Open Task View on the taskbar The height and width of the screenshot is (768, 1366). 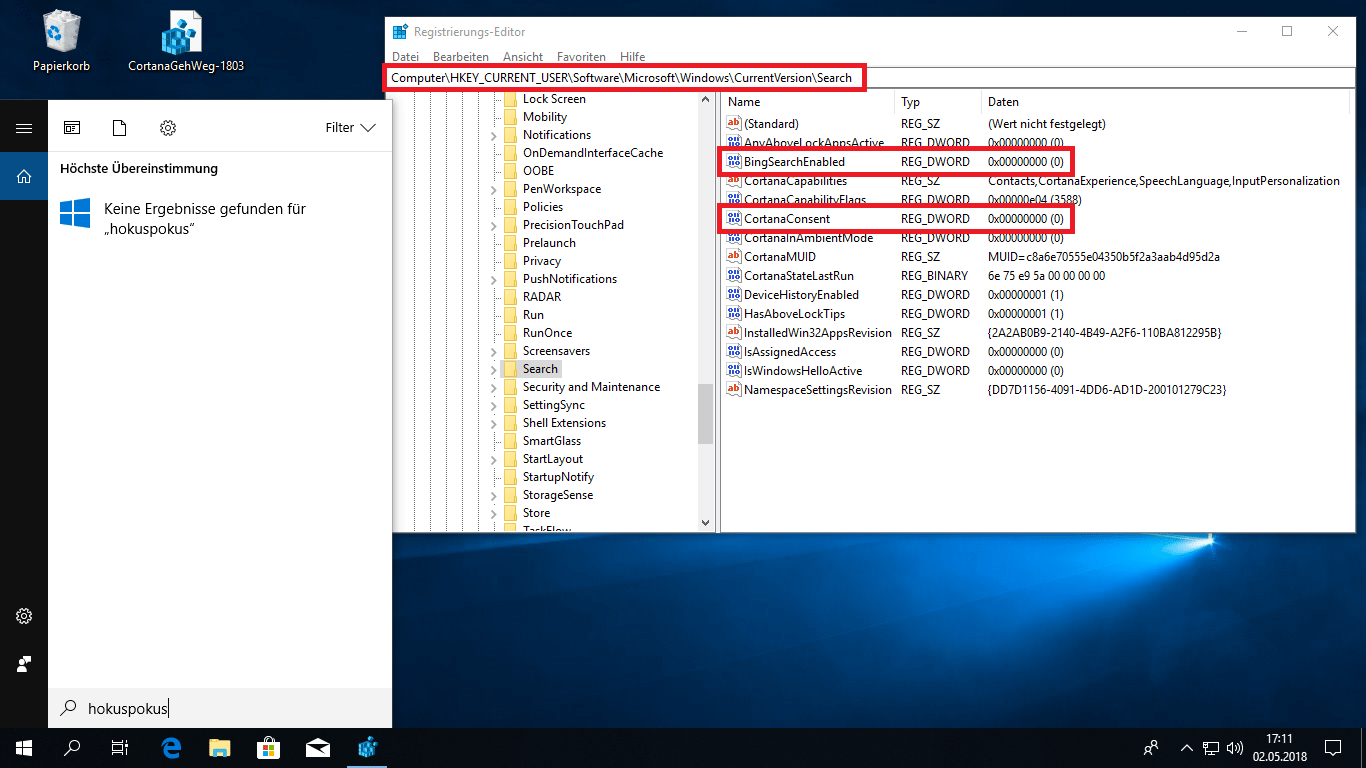(120, 747)
